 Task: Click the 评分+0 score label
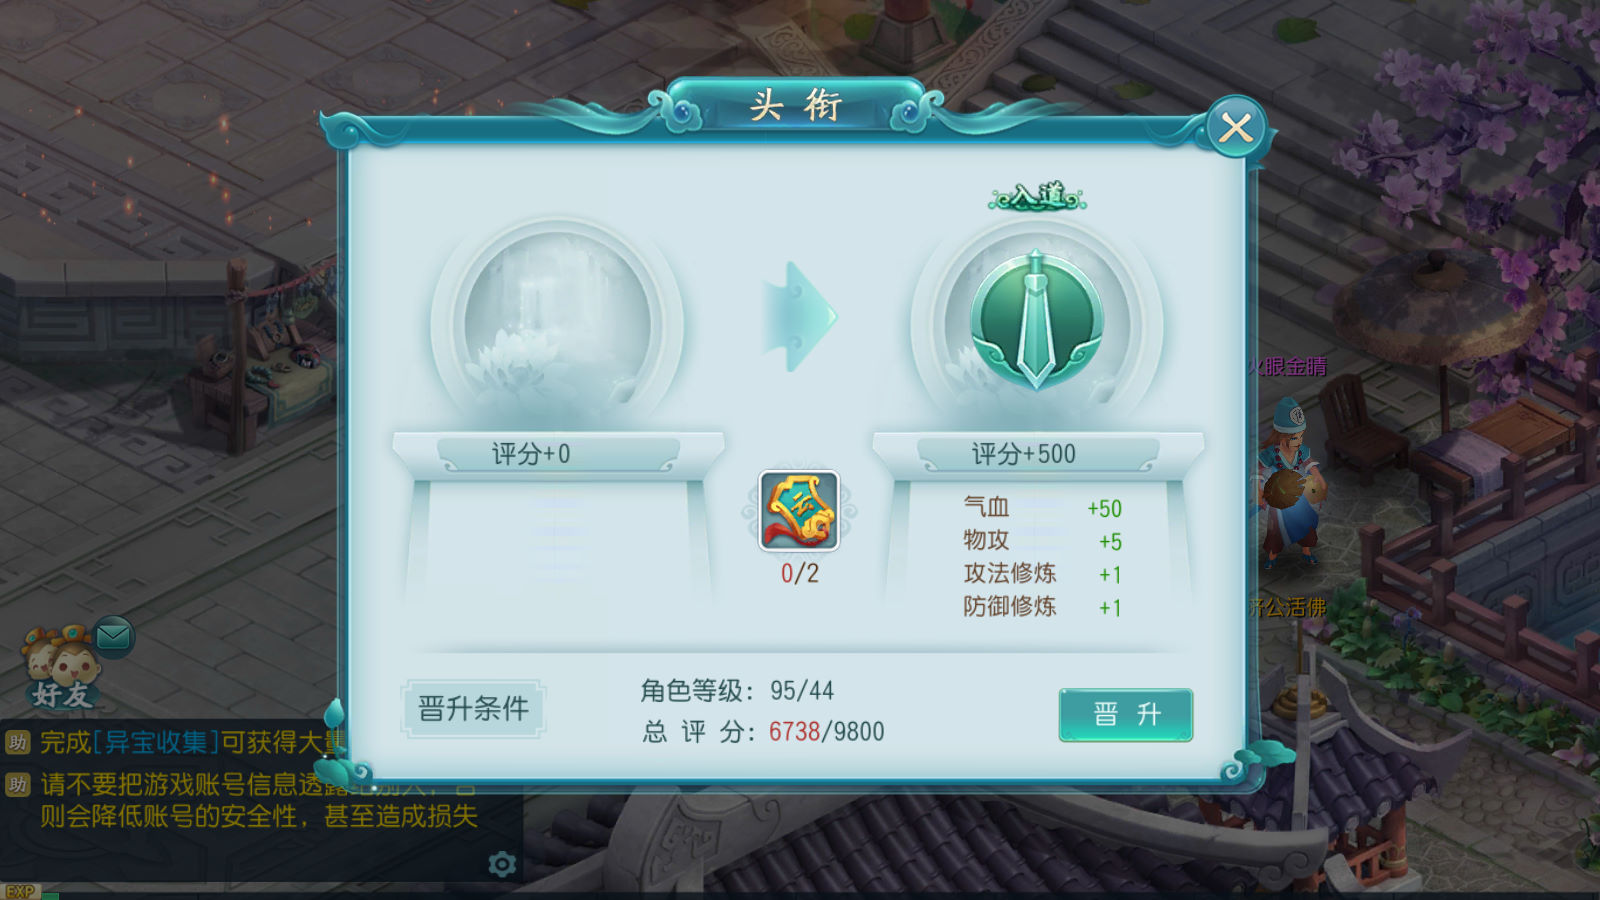click(531, 454)
